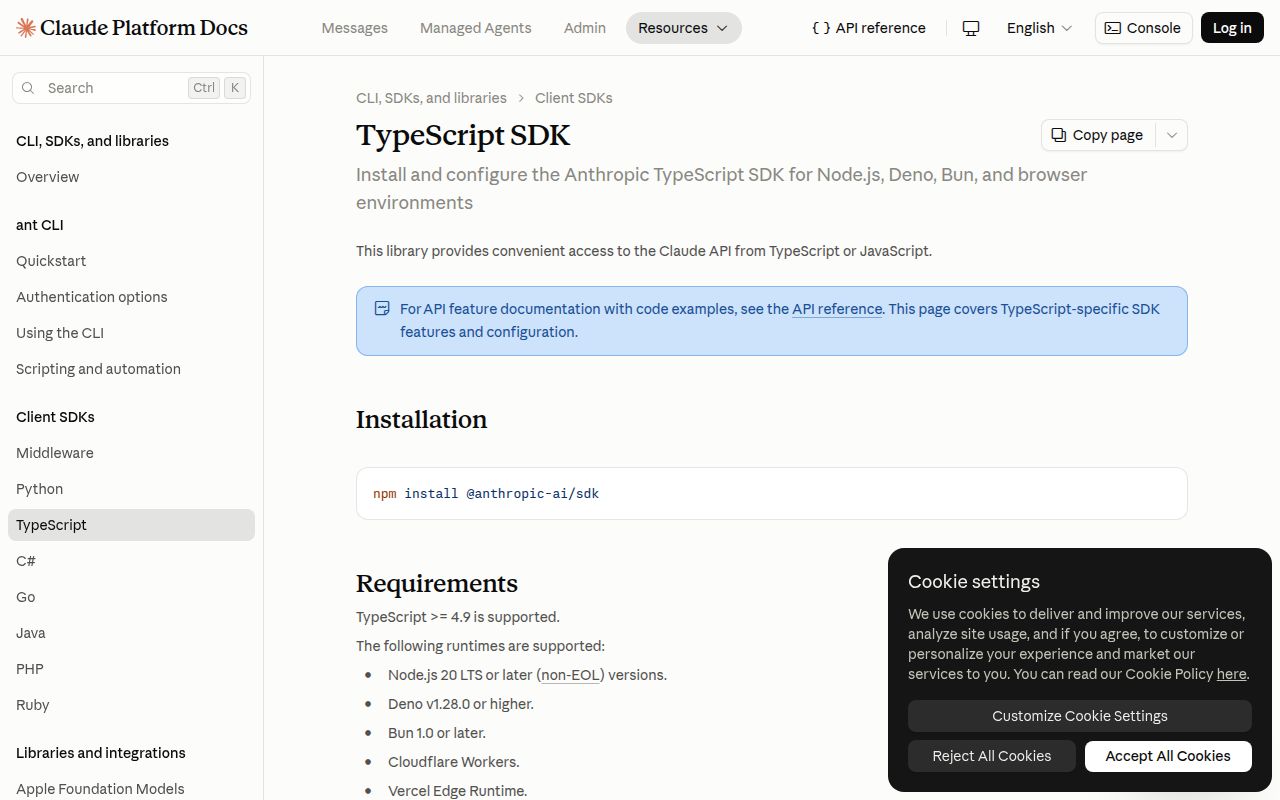Click the 'Vercel Edge Runtime.' bullet

coord(457,791)
